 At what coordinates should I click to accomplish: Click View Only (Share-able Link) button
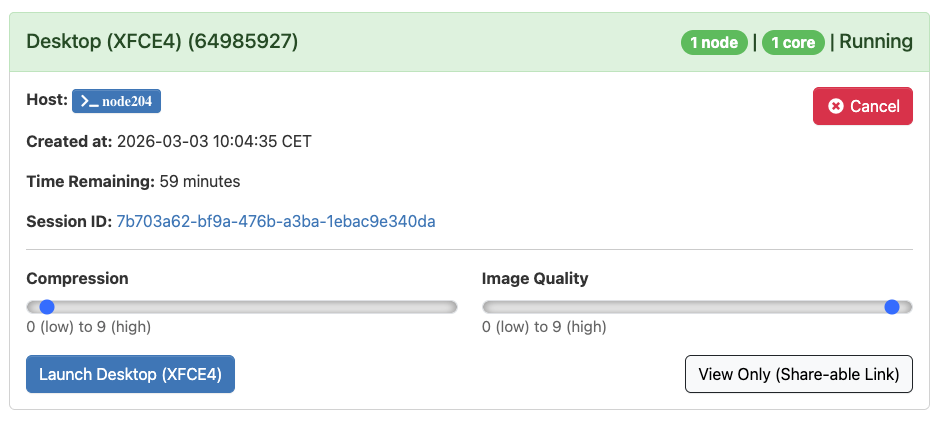click(798, 374)
